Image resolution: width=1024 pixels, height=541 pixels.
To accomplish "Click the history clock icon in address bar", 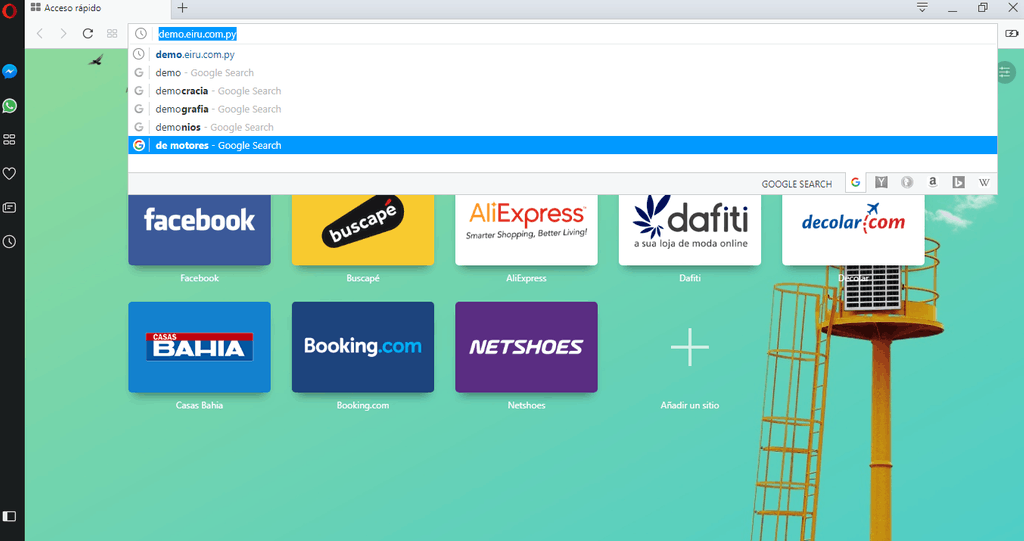I will [x=140, y=33].
